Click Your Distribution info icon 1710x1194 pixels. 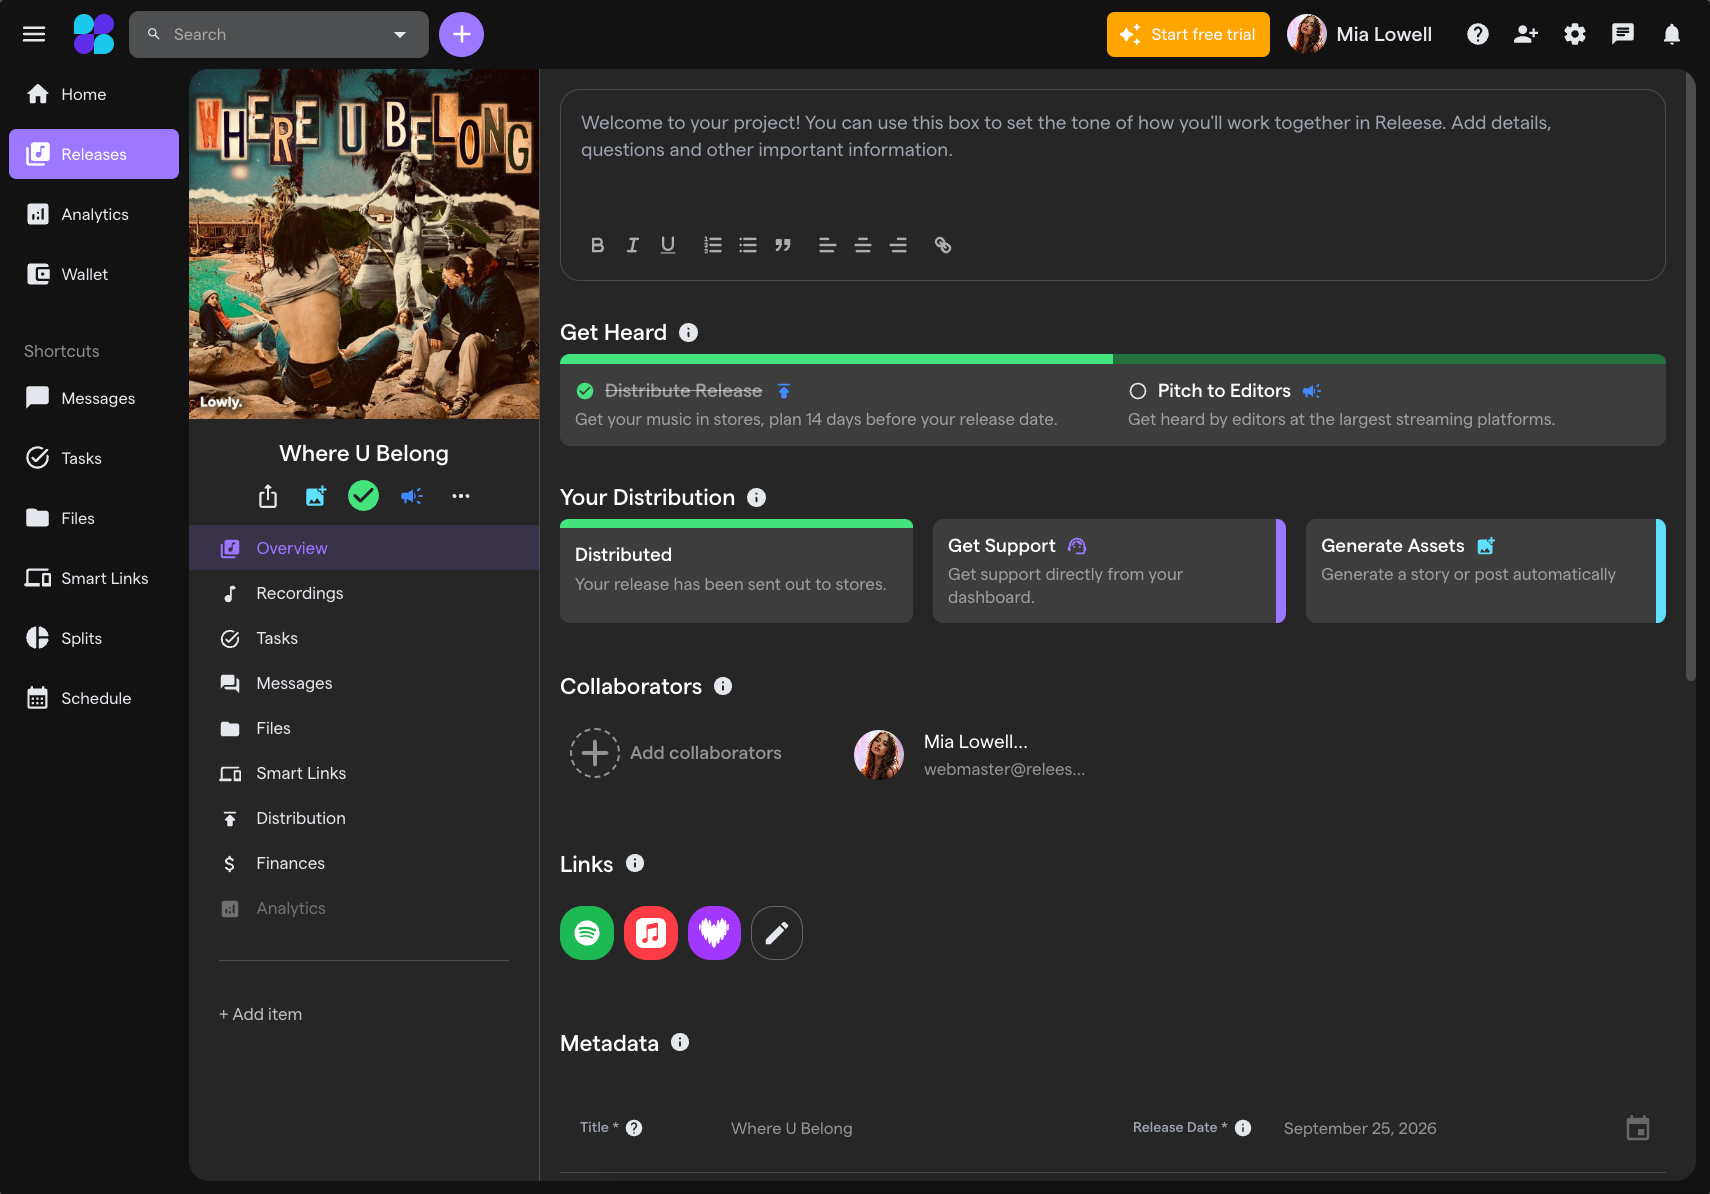[757, 498]
